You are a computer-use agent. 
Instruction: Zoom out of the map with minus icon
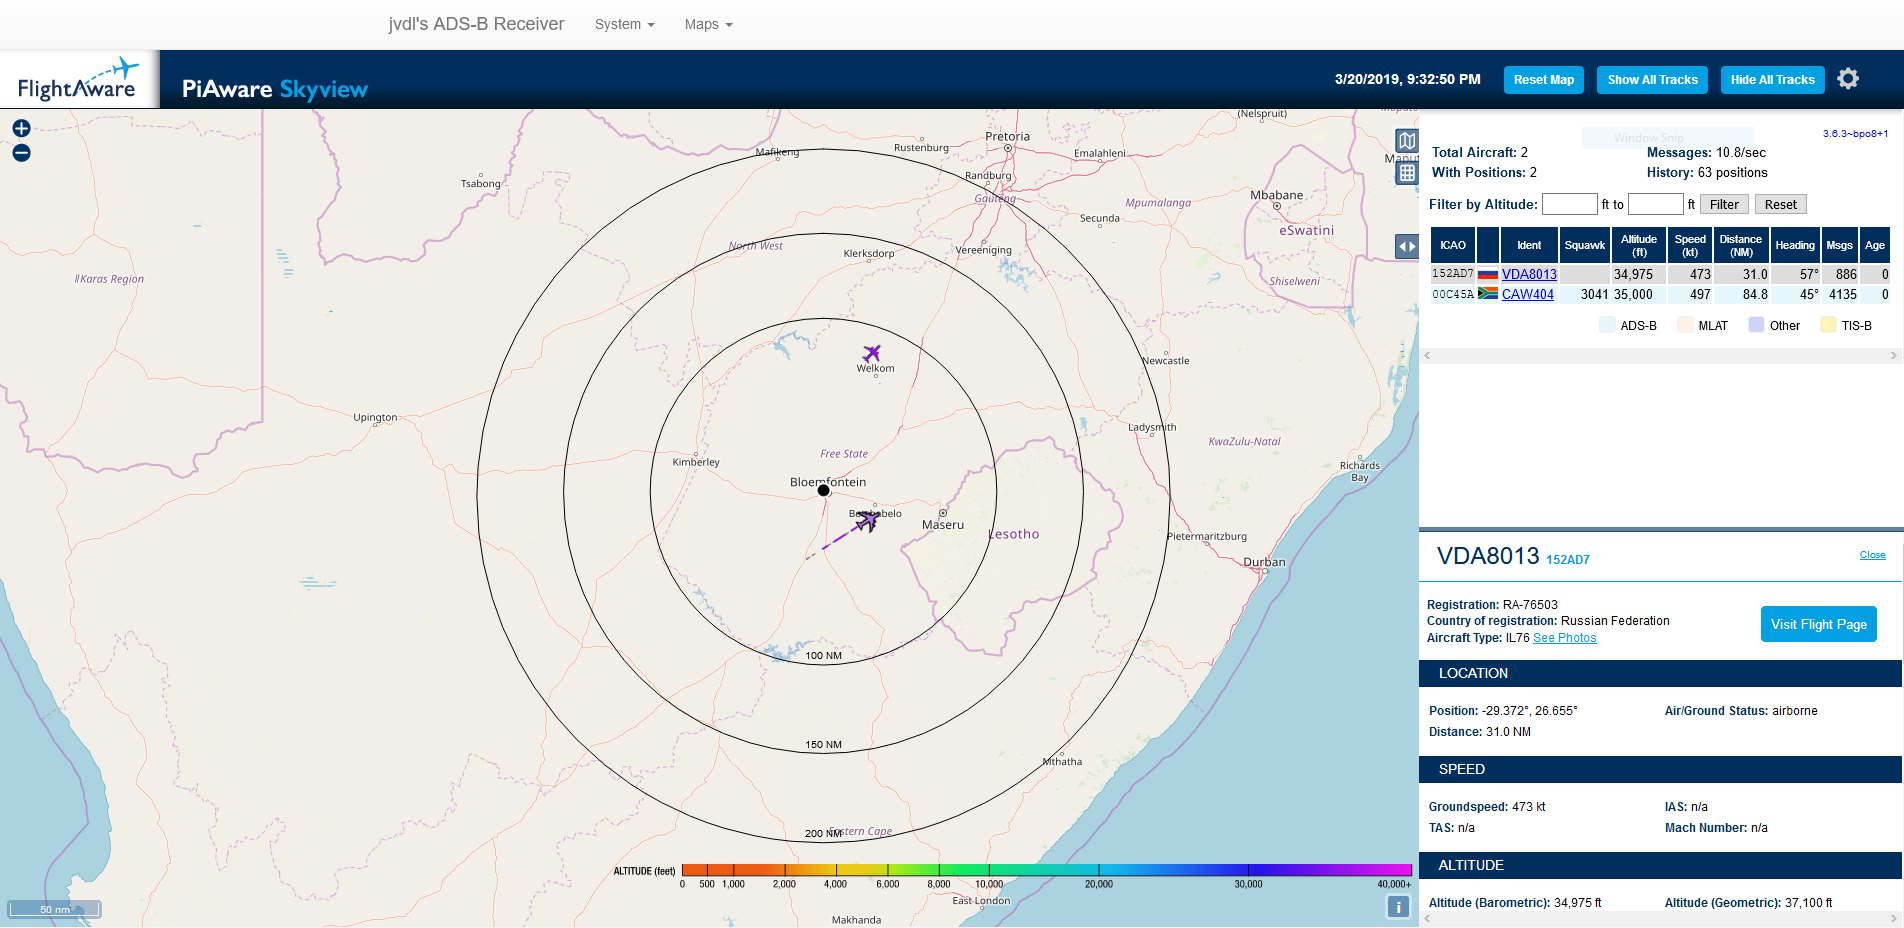(21, 153)
